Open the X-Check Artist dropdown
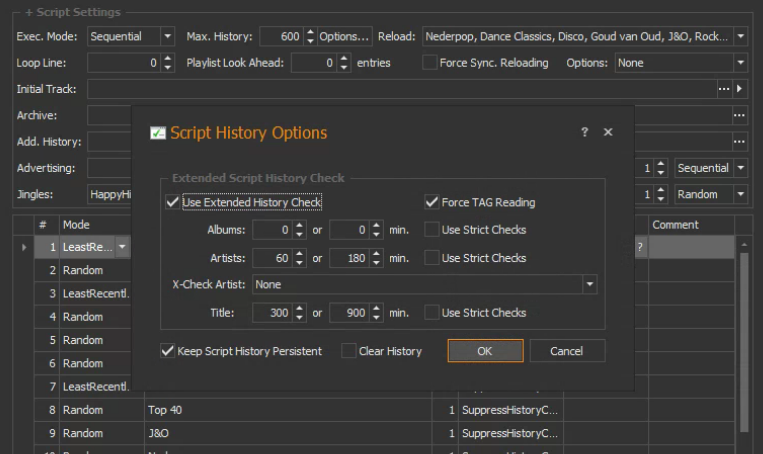The height and width of the screenshot is (454, 763). [590, 285]
